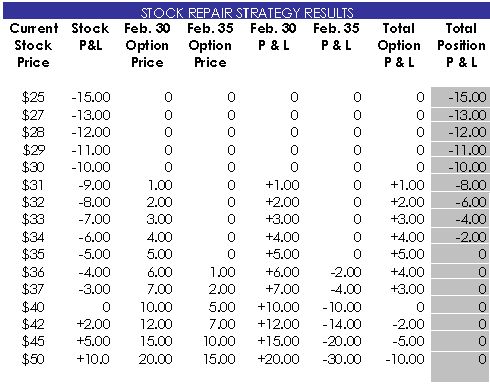490x386 pixels.
Task: Select the $40 stock price cell
Action: click(33, 307)
